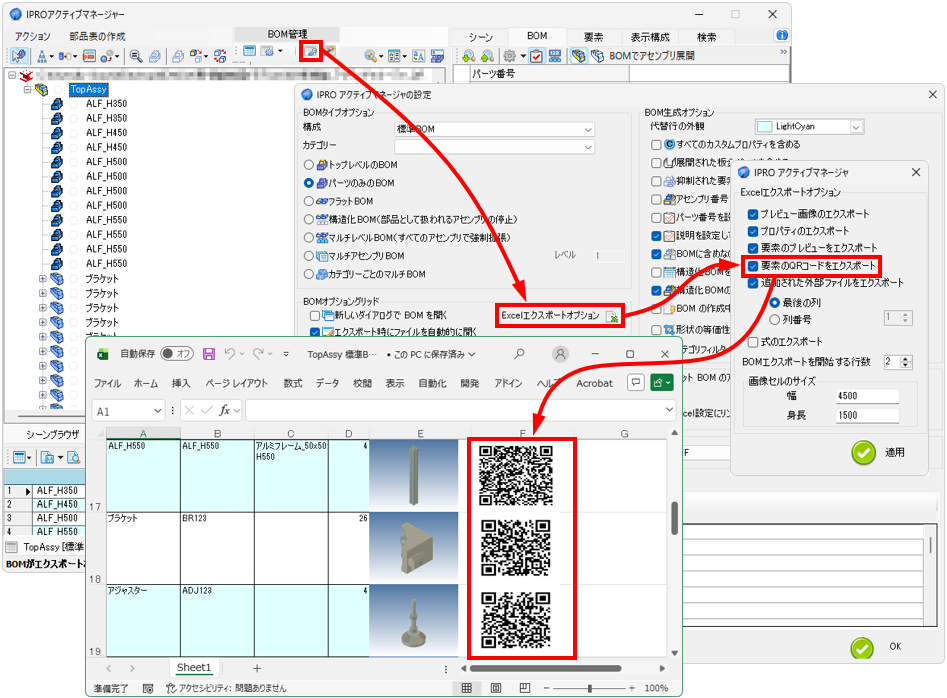
Task: Select フラットBOM radio option
Action: coord(309,201)
